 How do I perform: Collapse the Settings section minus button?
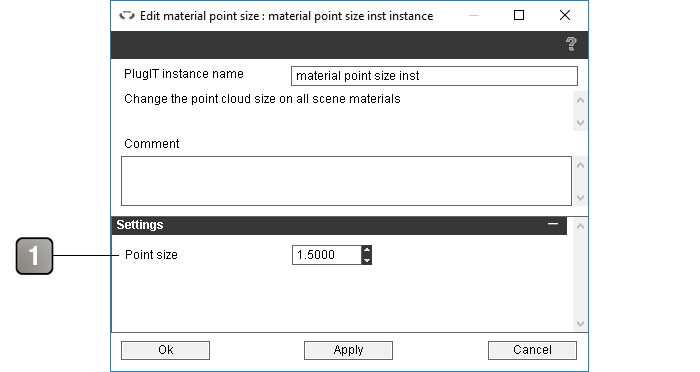pyautogui.click(x=553, y=224)
